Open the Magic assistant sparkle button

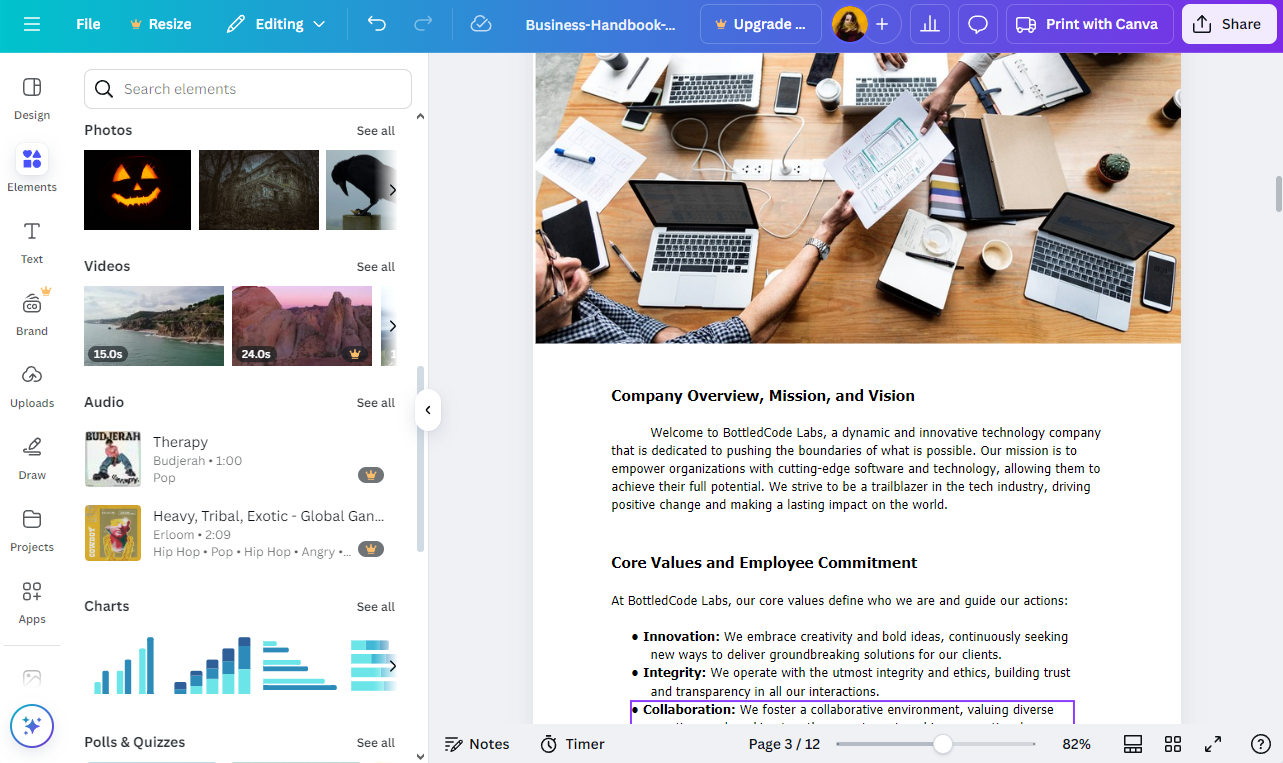point(32,726)
